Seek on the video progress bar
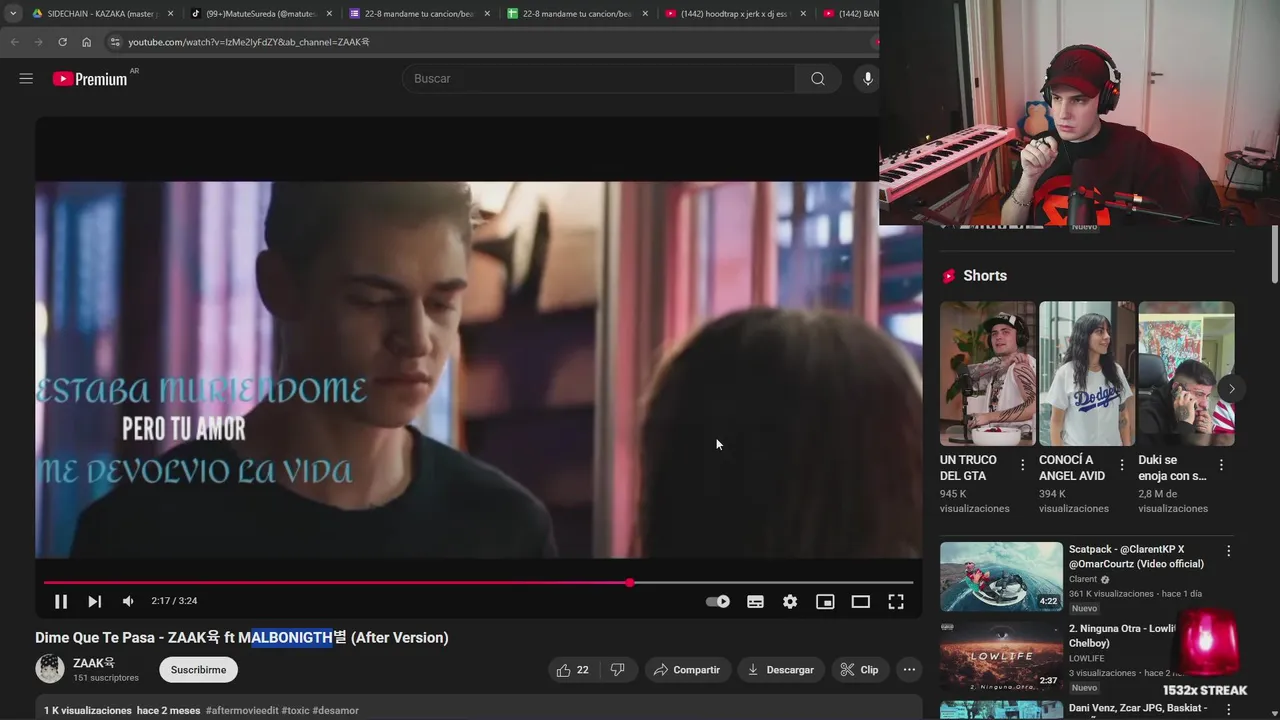Viewport: 1280px width, 720px height. [x=478, y=582]
